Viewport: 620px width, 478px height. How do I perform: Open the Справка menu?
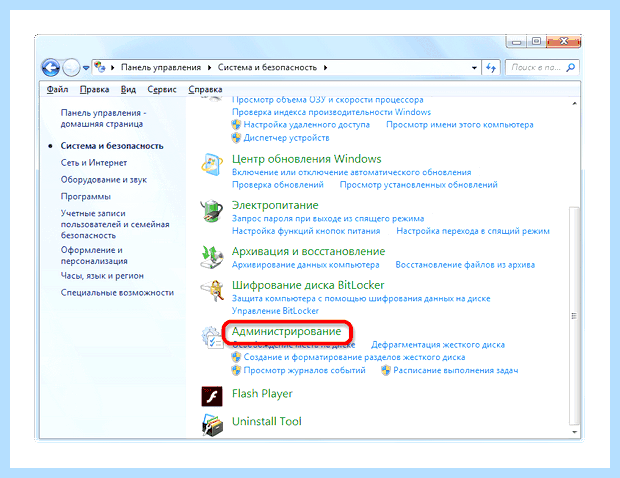coord(205,89)
